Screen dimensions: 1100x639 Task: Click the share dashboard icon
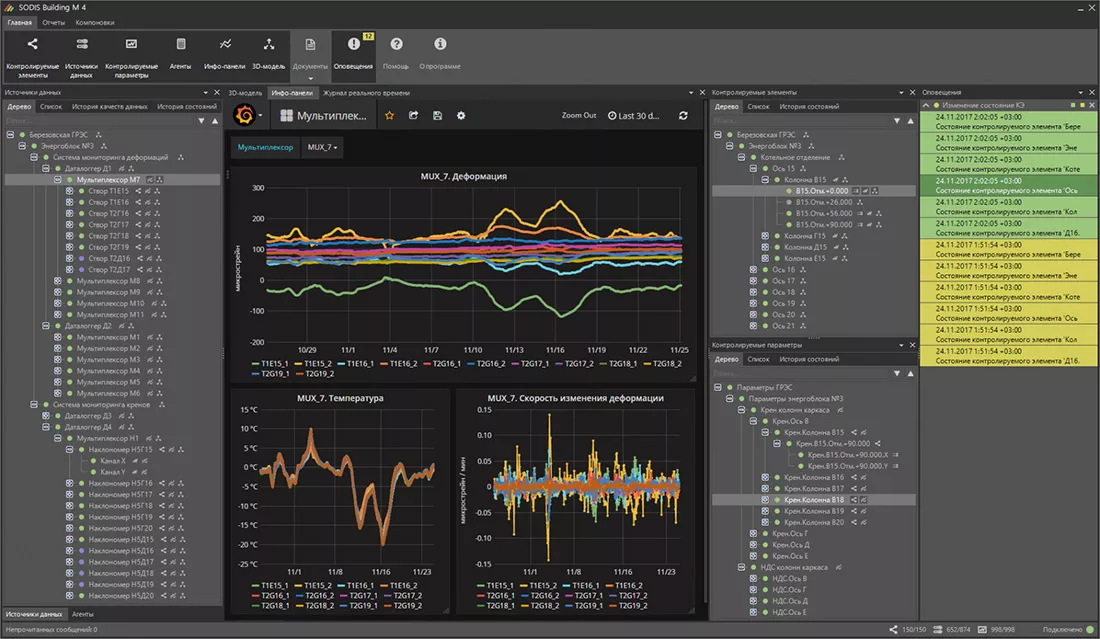click(414, 116)
